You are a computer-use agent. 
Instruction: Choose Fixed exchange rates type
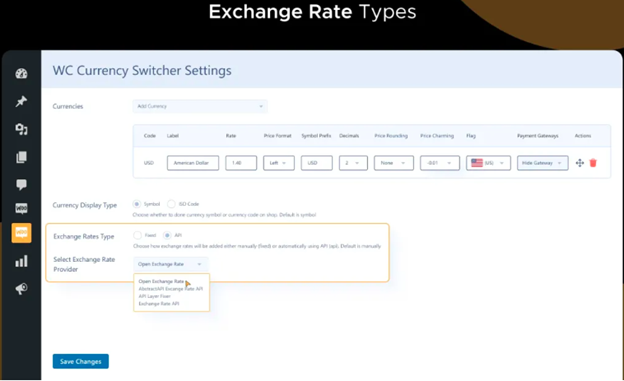tap(137, 235)
